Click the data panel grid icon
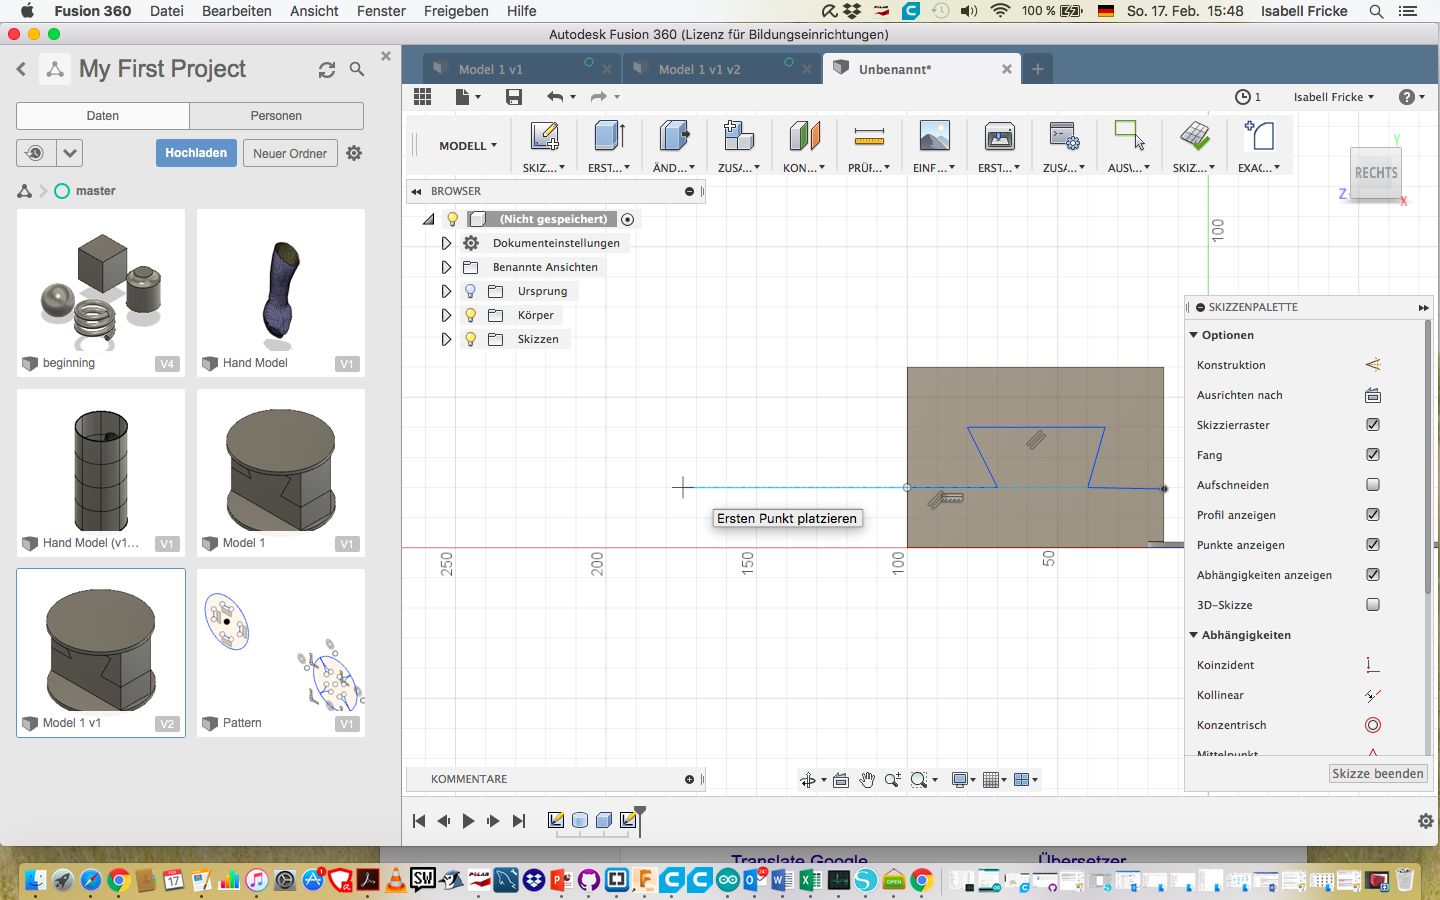This screenshot has height=900, width=1440. (x=422, y=97)
